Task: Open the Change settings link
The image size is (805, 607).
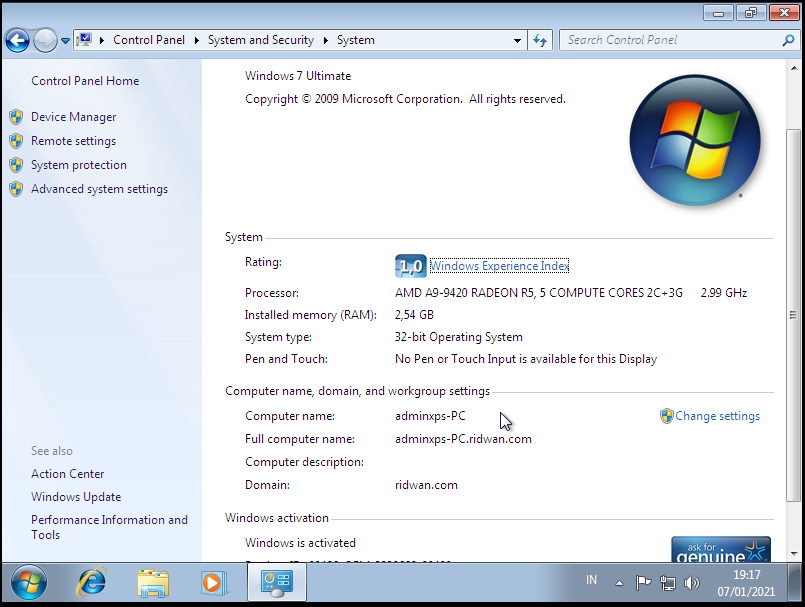Action: [718, 415]
